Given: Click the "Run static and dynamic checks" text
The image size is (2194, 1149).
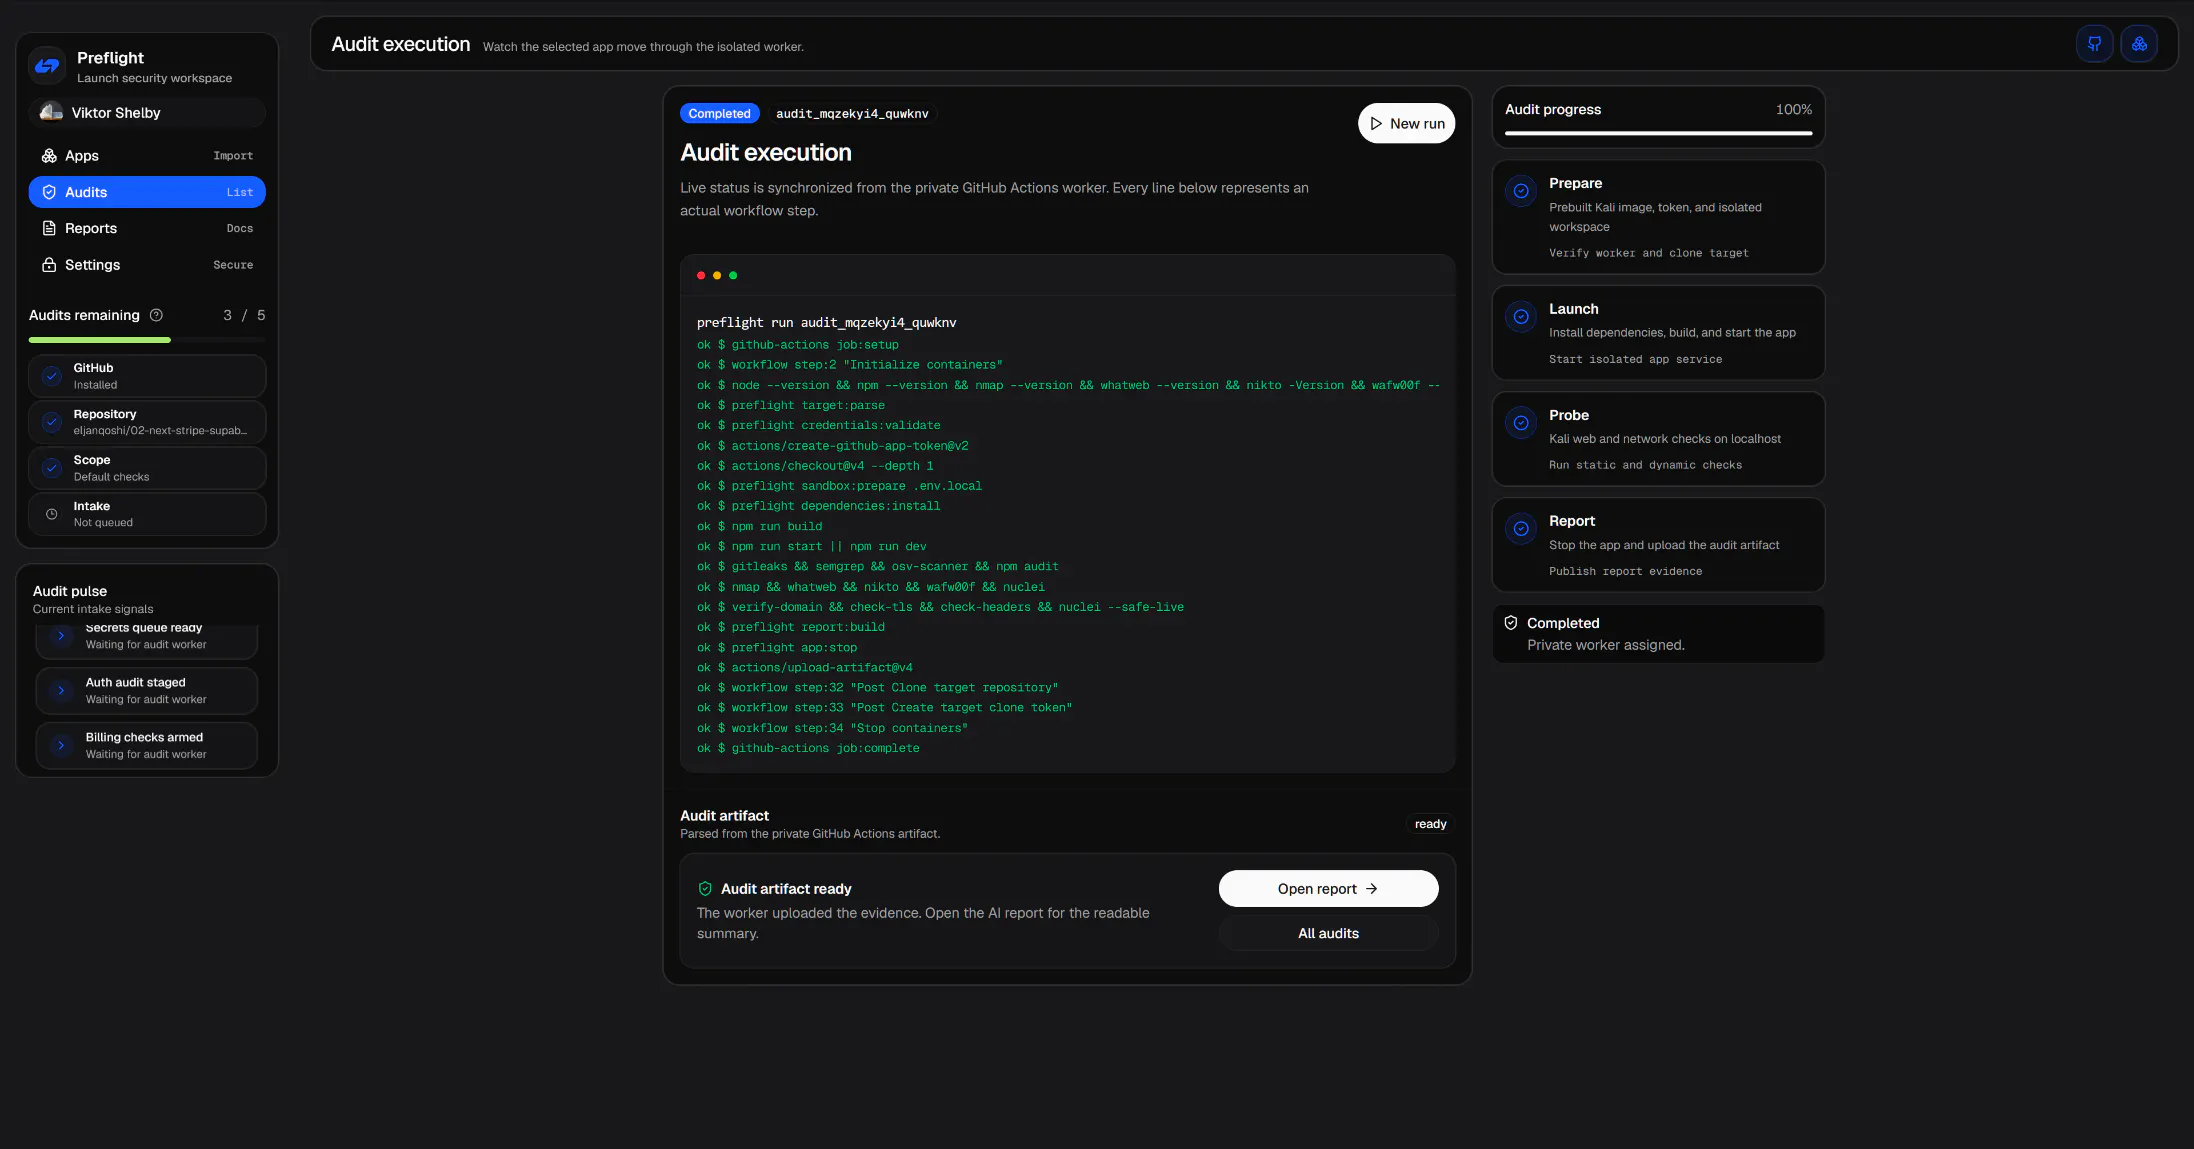Looking at the screenshot, I should (x=1645, y=465).
